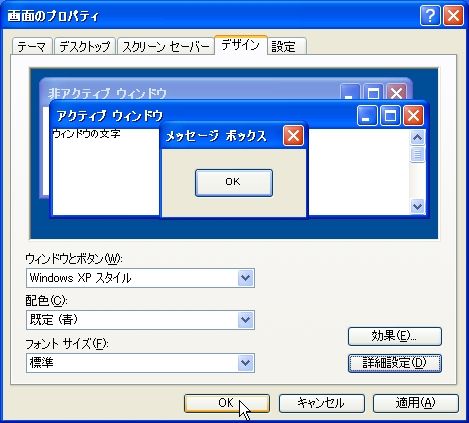Screen dimensions: 469x423
Task: Click the アクティブ ウィンドウ title bar text
Action: [110, 116]
